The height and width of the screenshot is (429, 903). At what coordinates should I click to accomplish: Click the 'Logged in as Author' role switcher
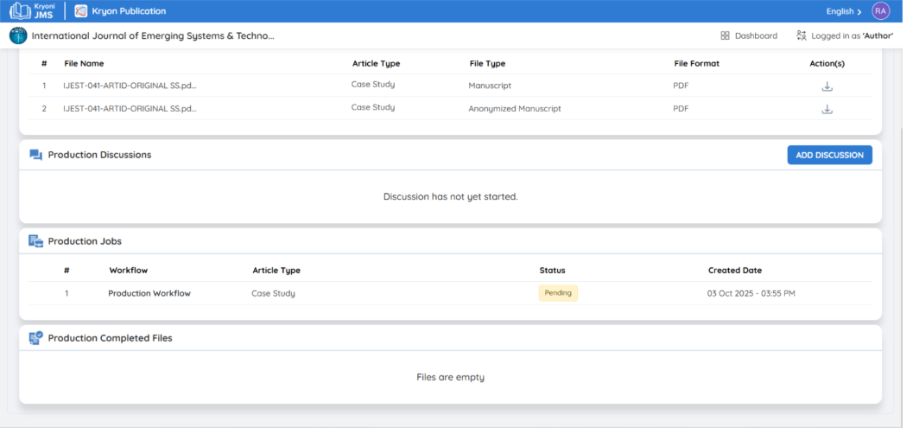tap(845, 36)
